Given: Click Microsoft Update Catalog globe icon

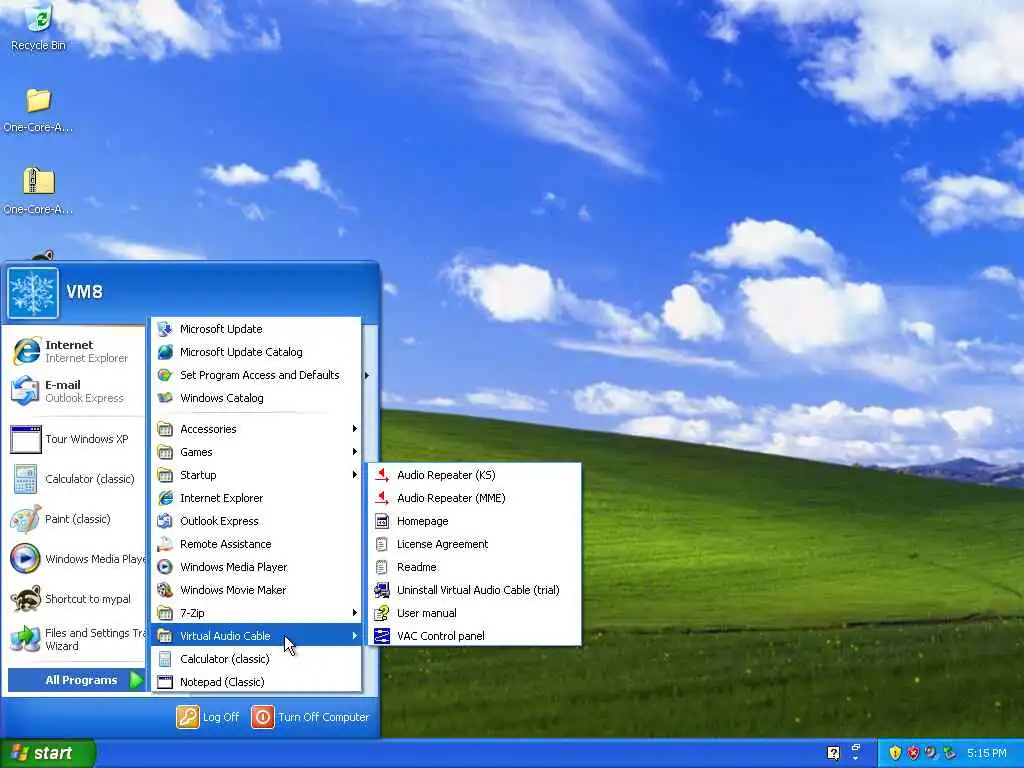Looking at the screenshot, I should [x=165, y=352].
